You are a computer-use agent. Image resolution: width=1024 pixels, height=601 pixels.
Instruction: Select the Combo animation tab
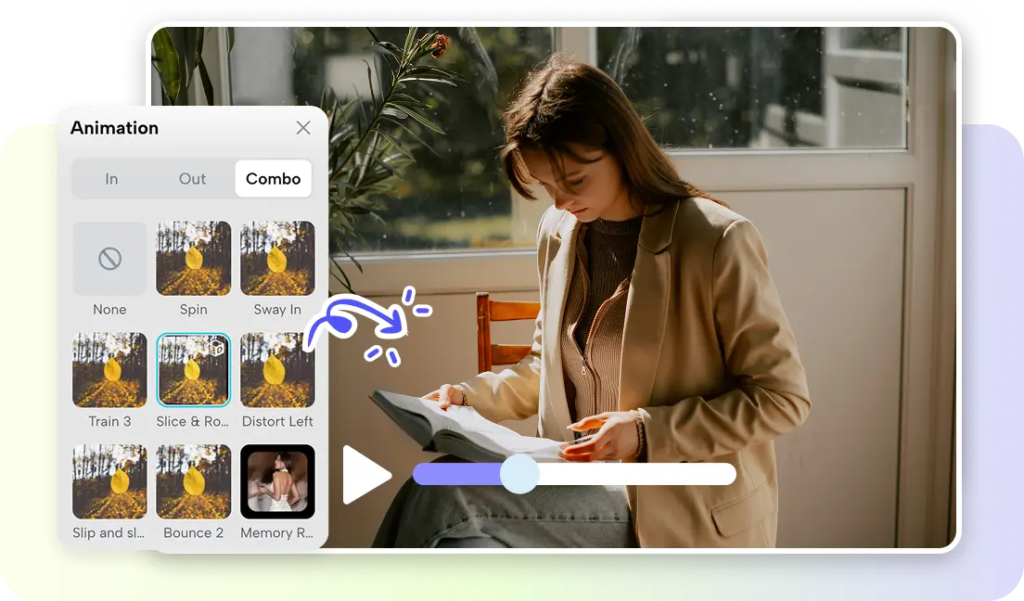[x=273, y=178]
